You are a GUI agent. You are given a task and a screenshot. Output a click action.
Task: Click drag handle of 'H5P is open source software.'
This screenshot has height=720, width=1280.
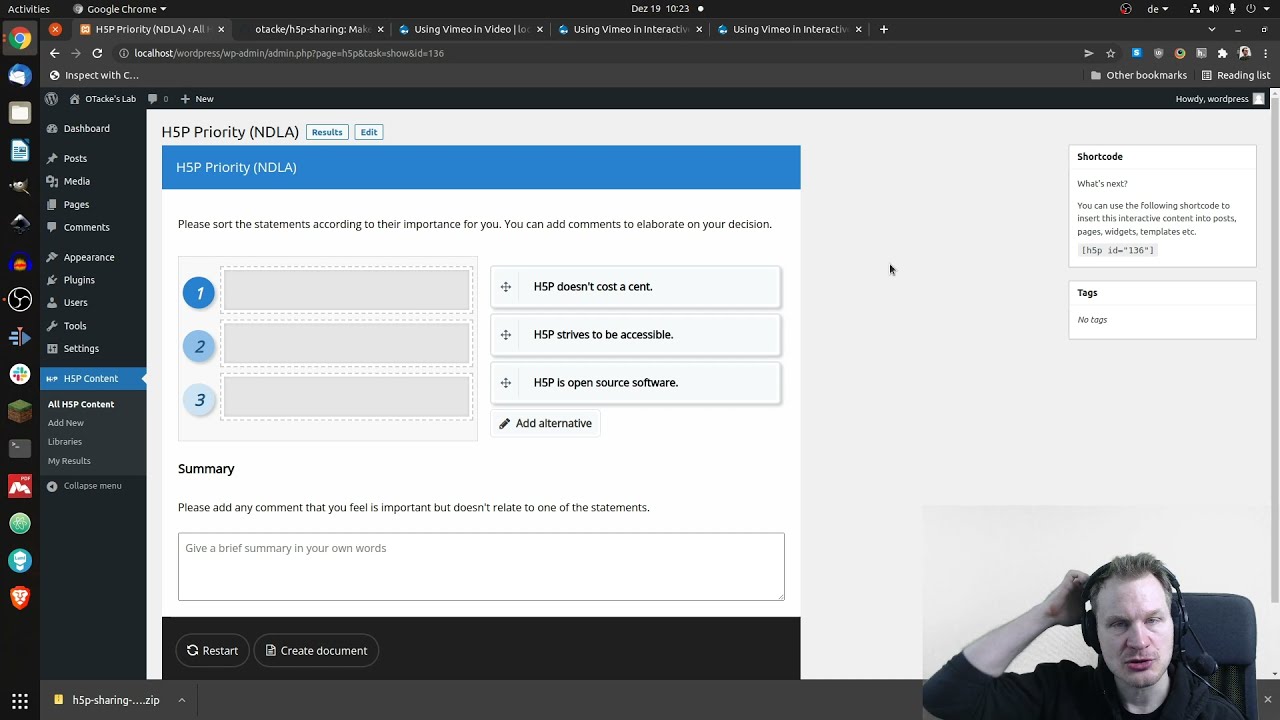coord(506,383)
